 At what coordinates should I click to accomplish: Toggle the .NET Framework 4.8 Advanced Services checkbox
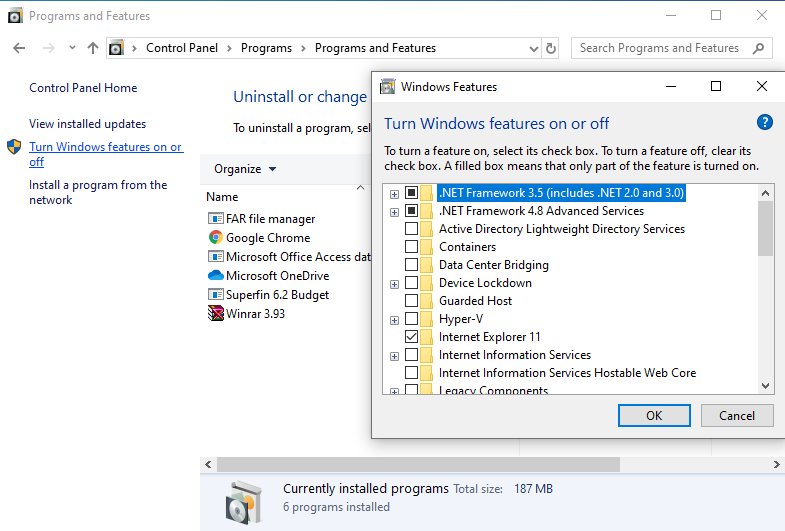(412, 211)
